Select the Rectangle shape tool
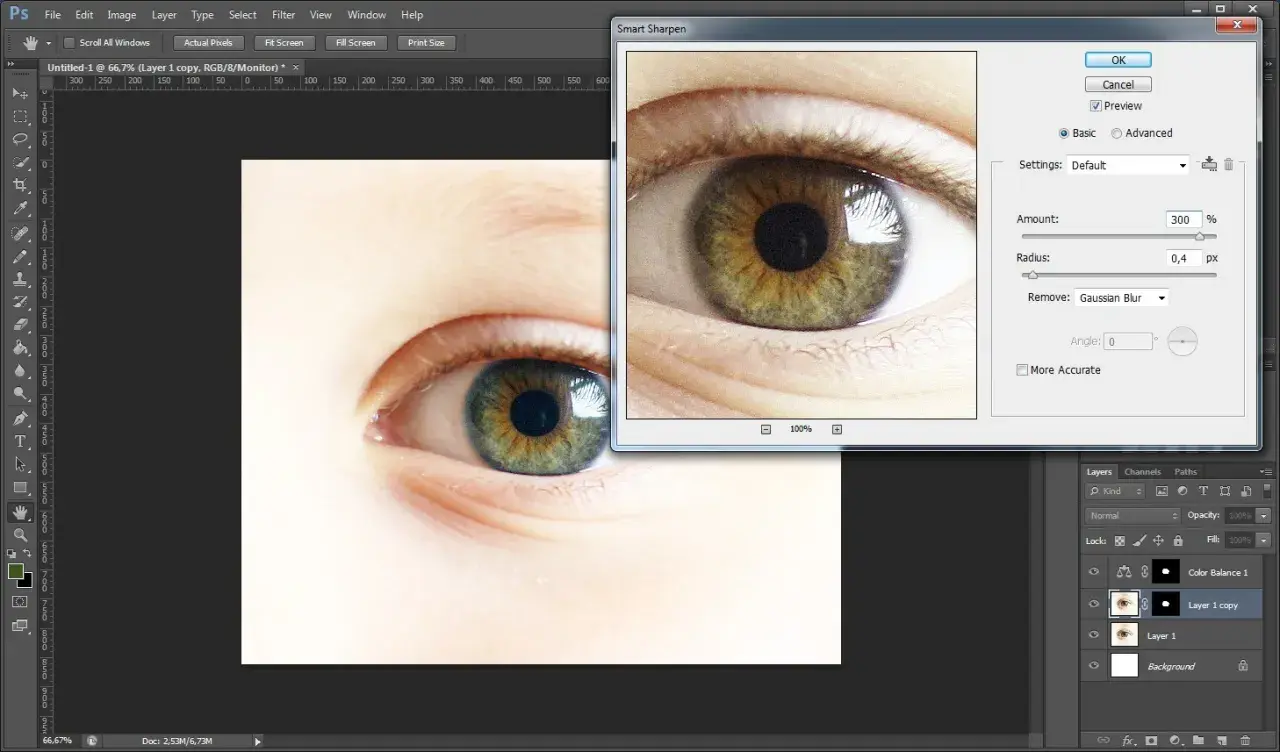The height and width of the screenshot is (752, 1280). [20, 488]
